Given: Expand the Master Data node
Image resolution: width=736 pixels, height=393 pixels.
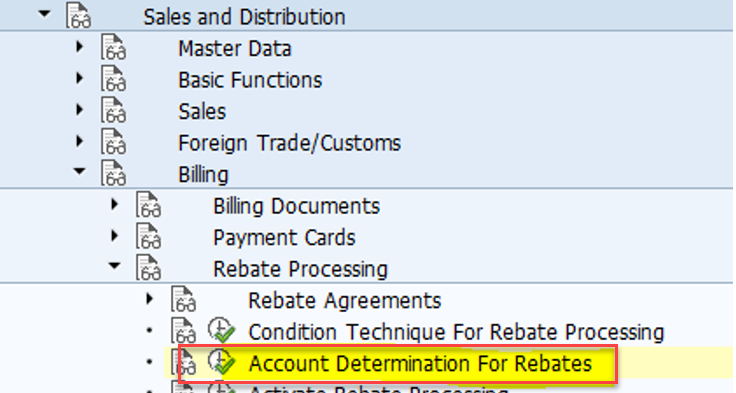Looking at the screenshot, I should (x=80, y=46).
